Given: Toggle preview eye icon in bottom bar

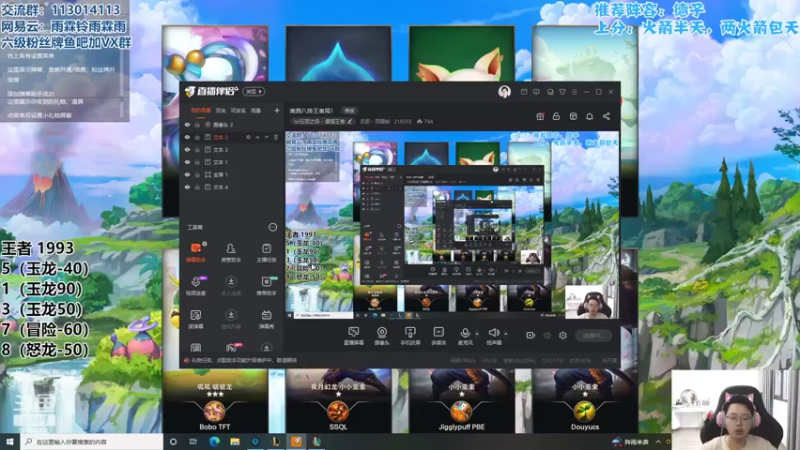Looking at the screenshot, I should pos(547,335).
